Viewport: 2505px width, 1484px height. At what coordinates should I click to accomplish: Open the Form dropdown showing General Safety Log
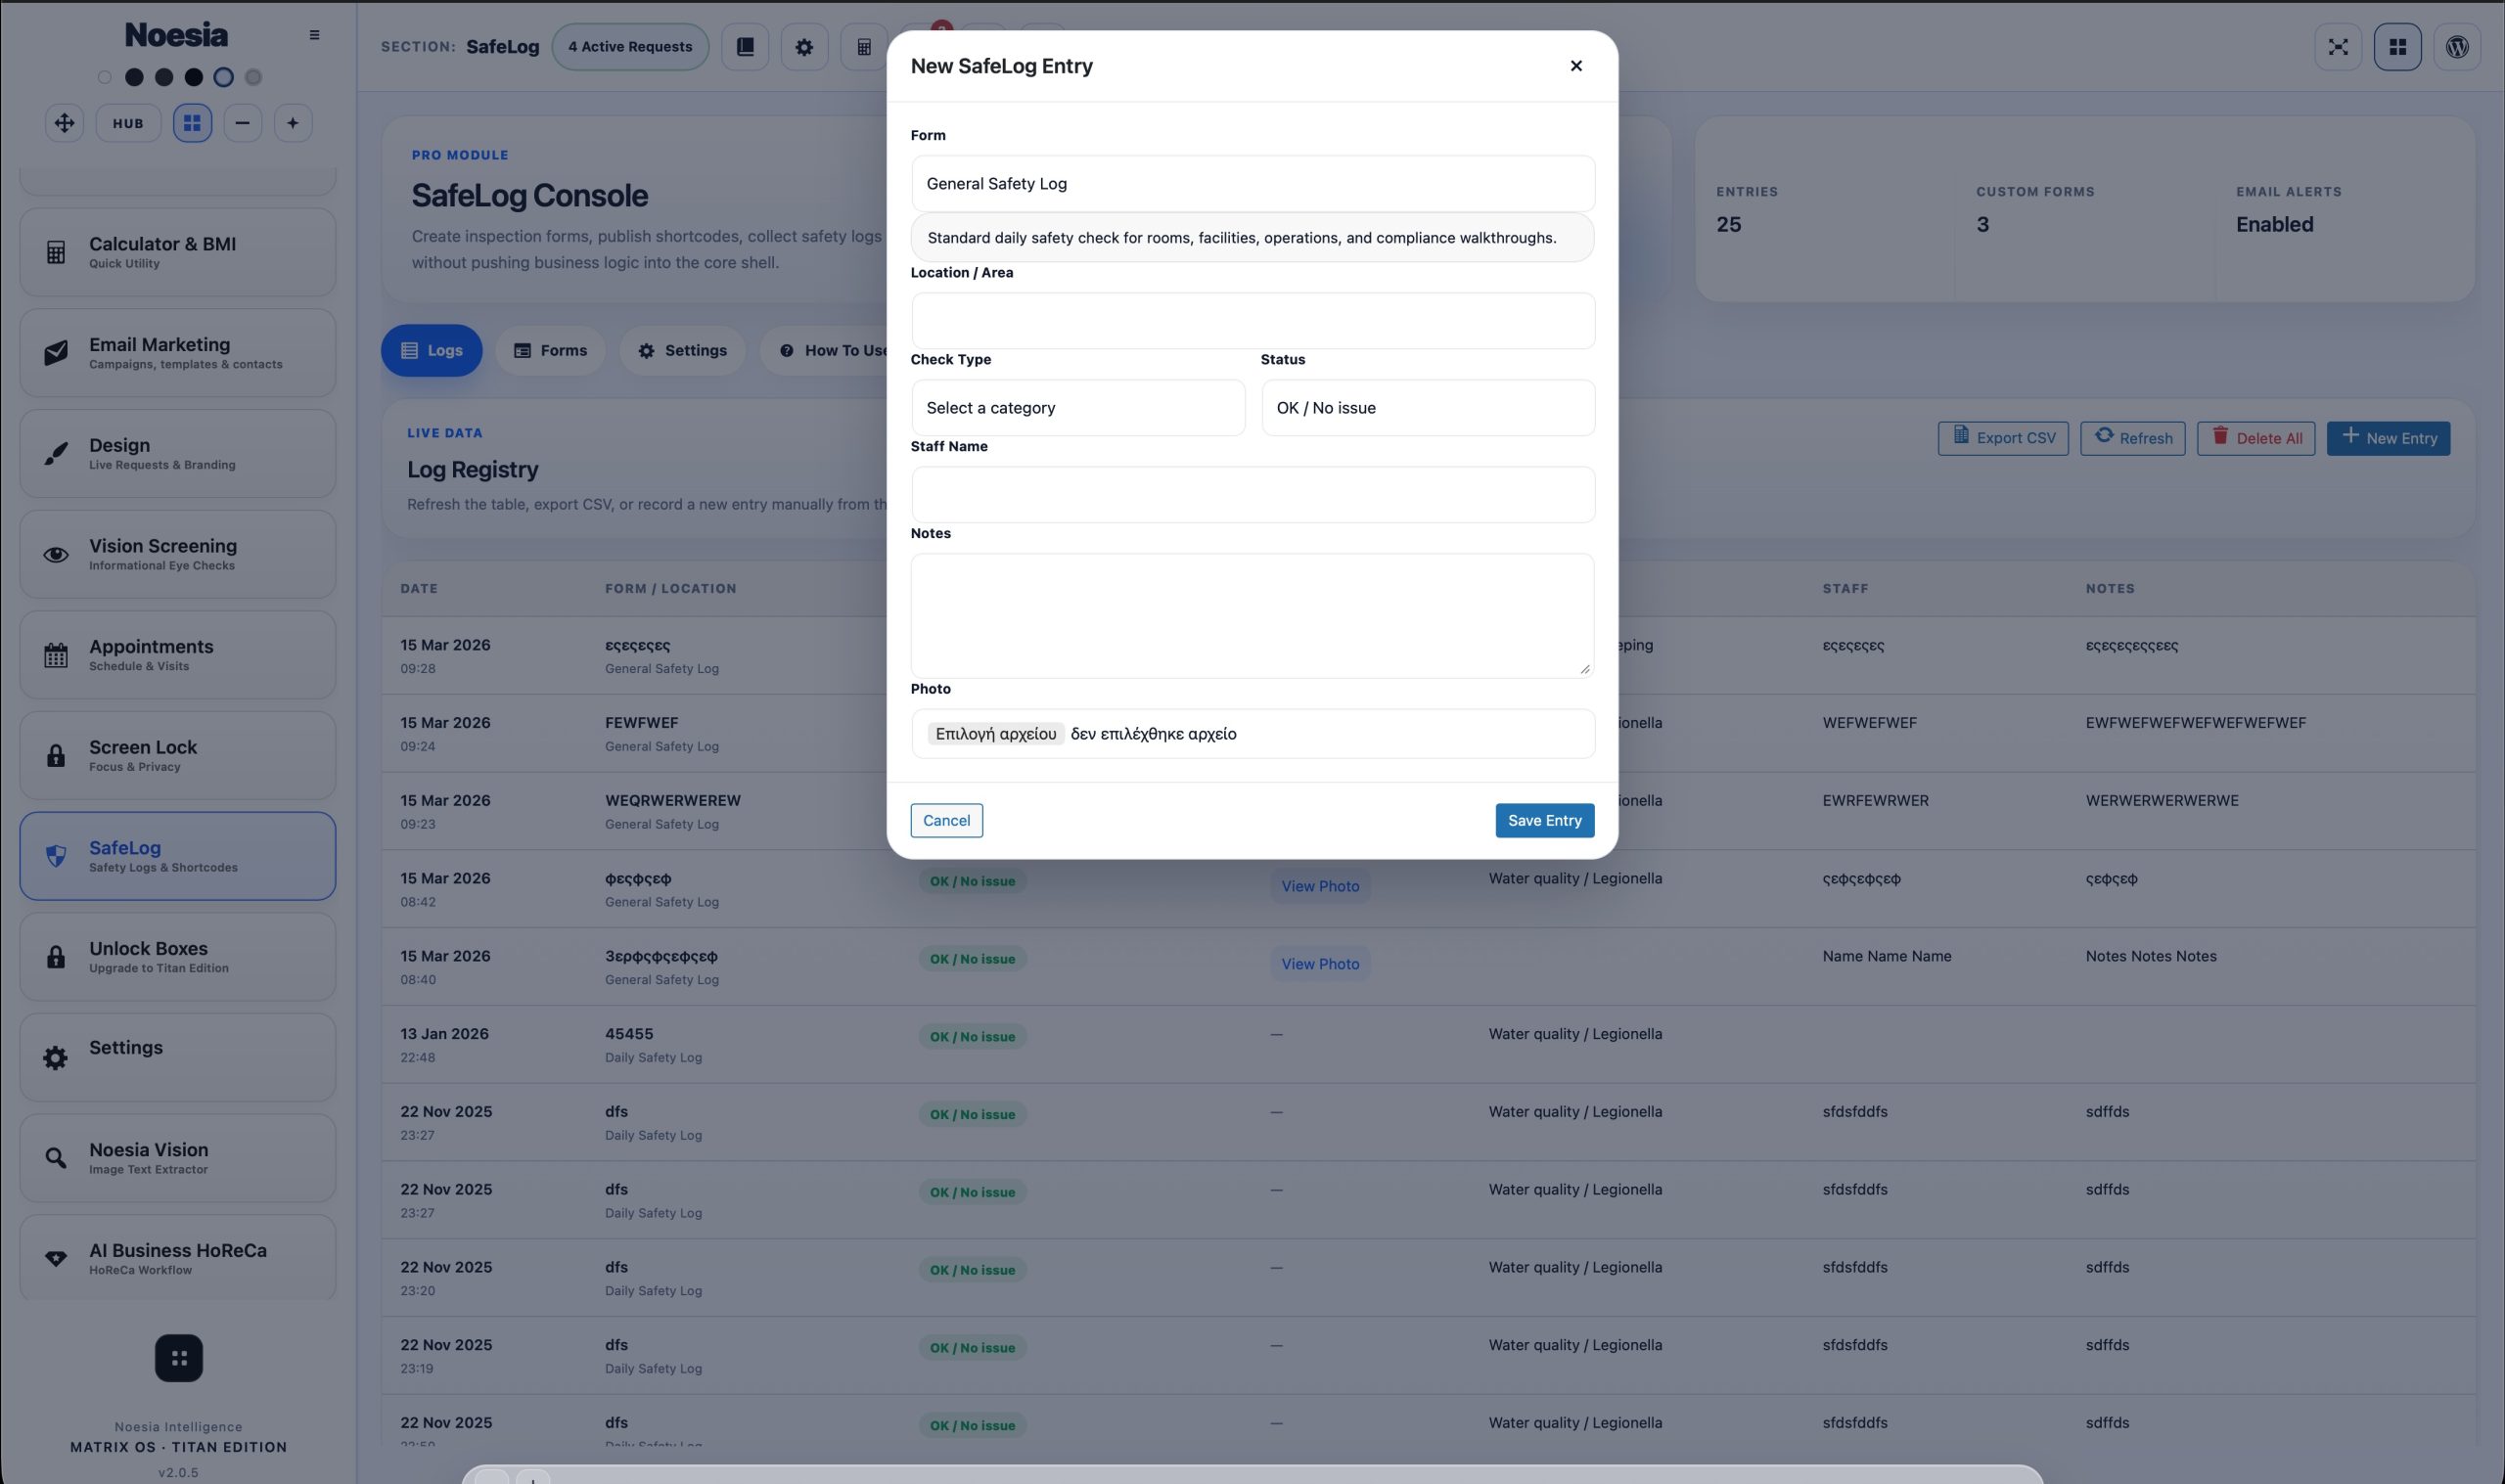[1252, 183]
